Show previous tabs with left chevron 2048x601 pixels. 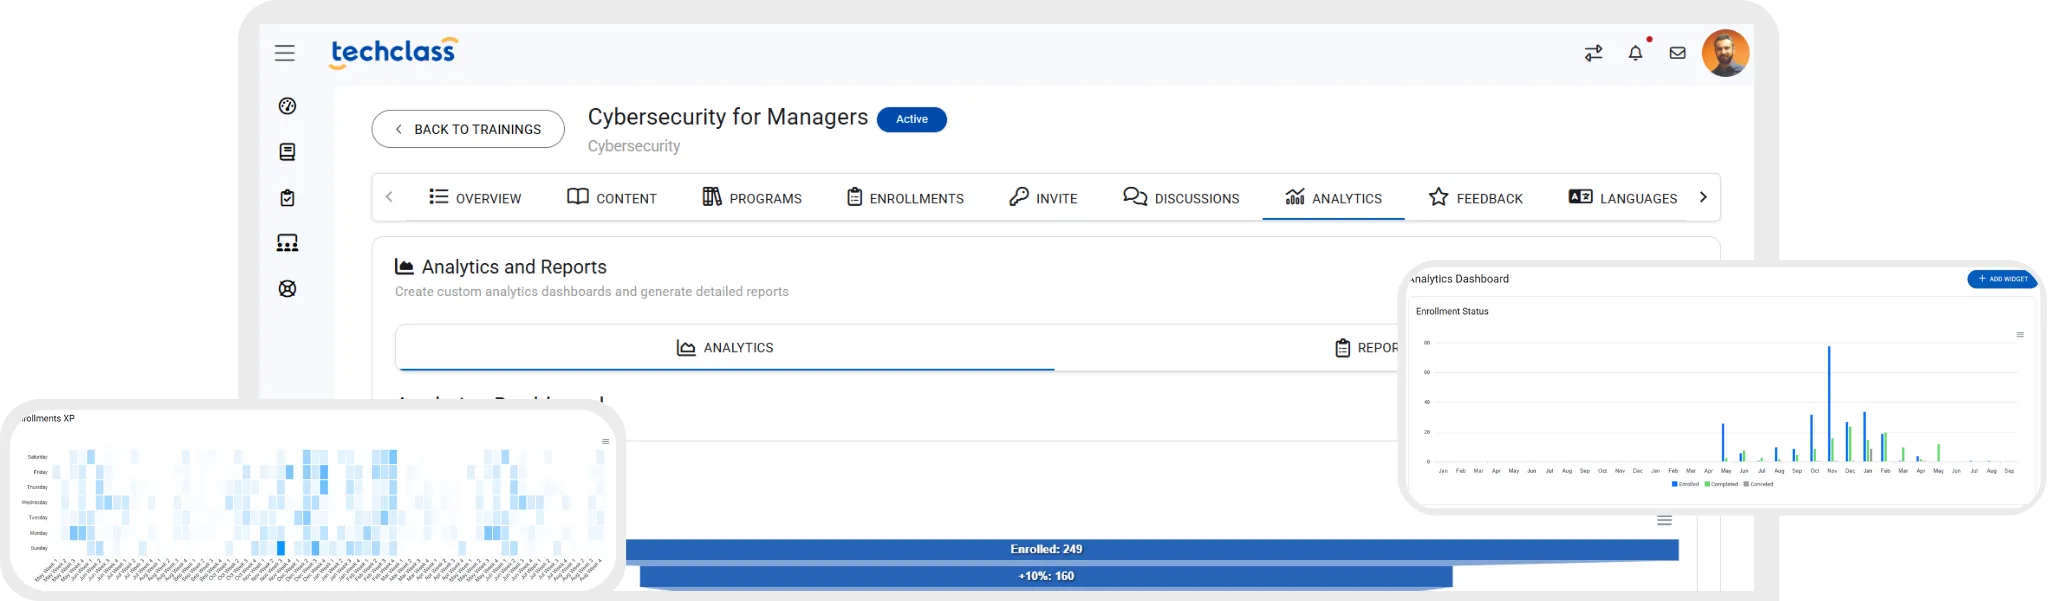(389, 197)
